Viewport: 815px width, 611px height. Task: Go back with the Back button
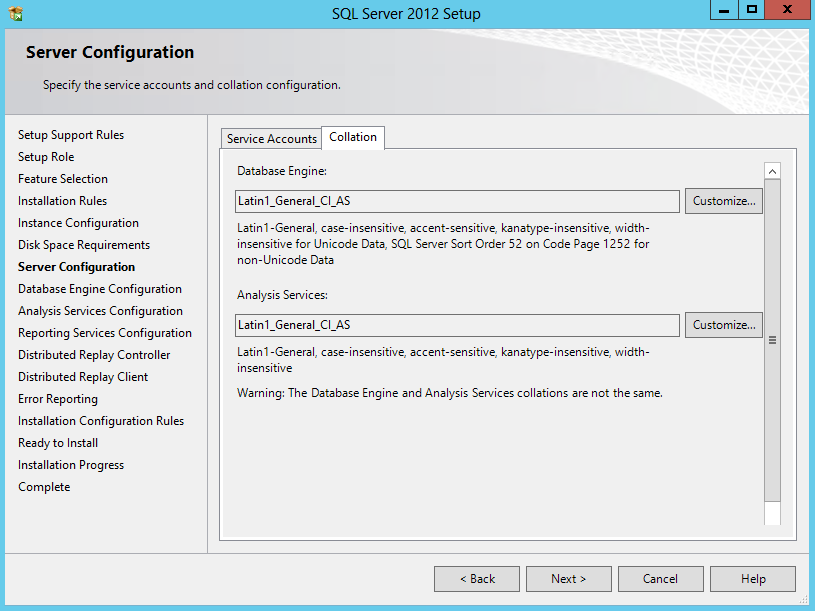pyautogui.click(x=477, y=579)
